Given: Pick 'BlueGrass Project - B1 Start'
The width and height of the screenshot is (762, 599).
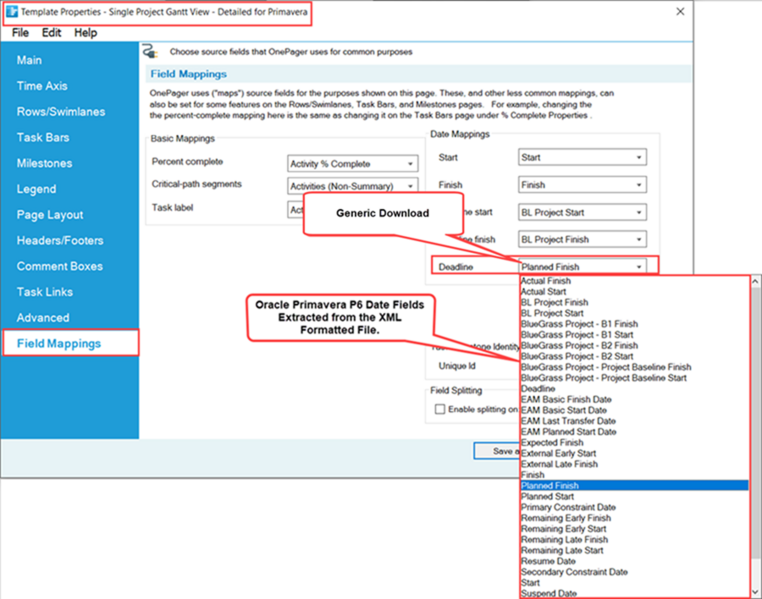Looking at the screenshot, I should [x=634, y=335].
